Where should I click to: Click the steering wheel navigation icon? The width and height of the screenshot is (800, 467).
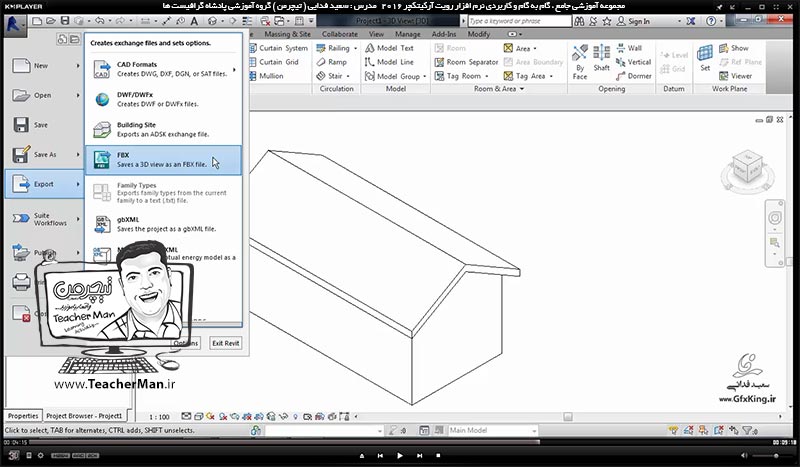pyautogui.click(x=774, y=218)
